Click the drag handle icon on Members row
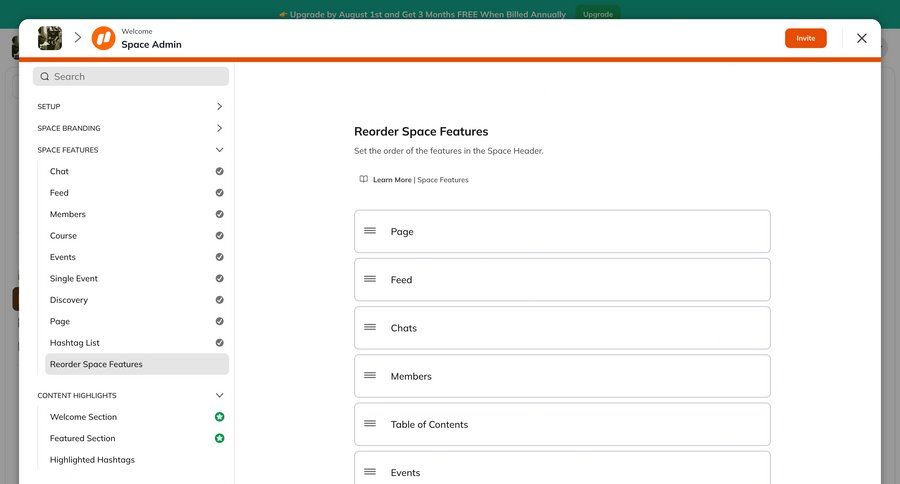The height and width of the screenshot is (484, 900). click(370, 375)
